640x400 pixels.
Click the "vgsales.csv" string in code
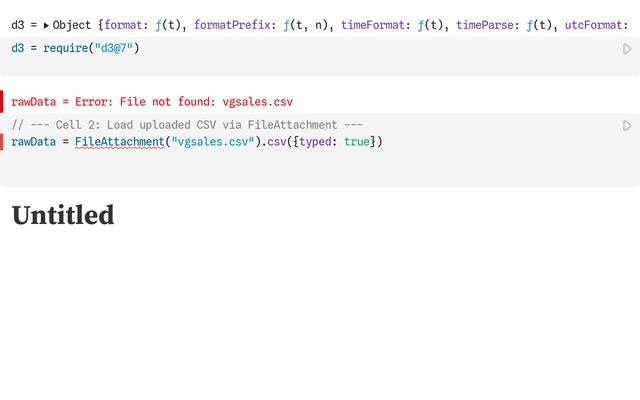tap(211, 142)
